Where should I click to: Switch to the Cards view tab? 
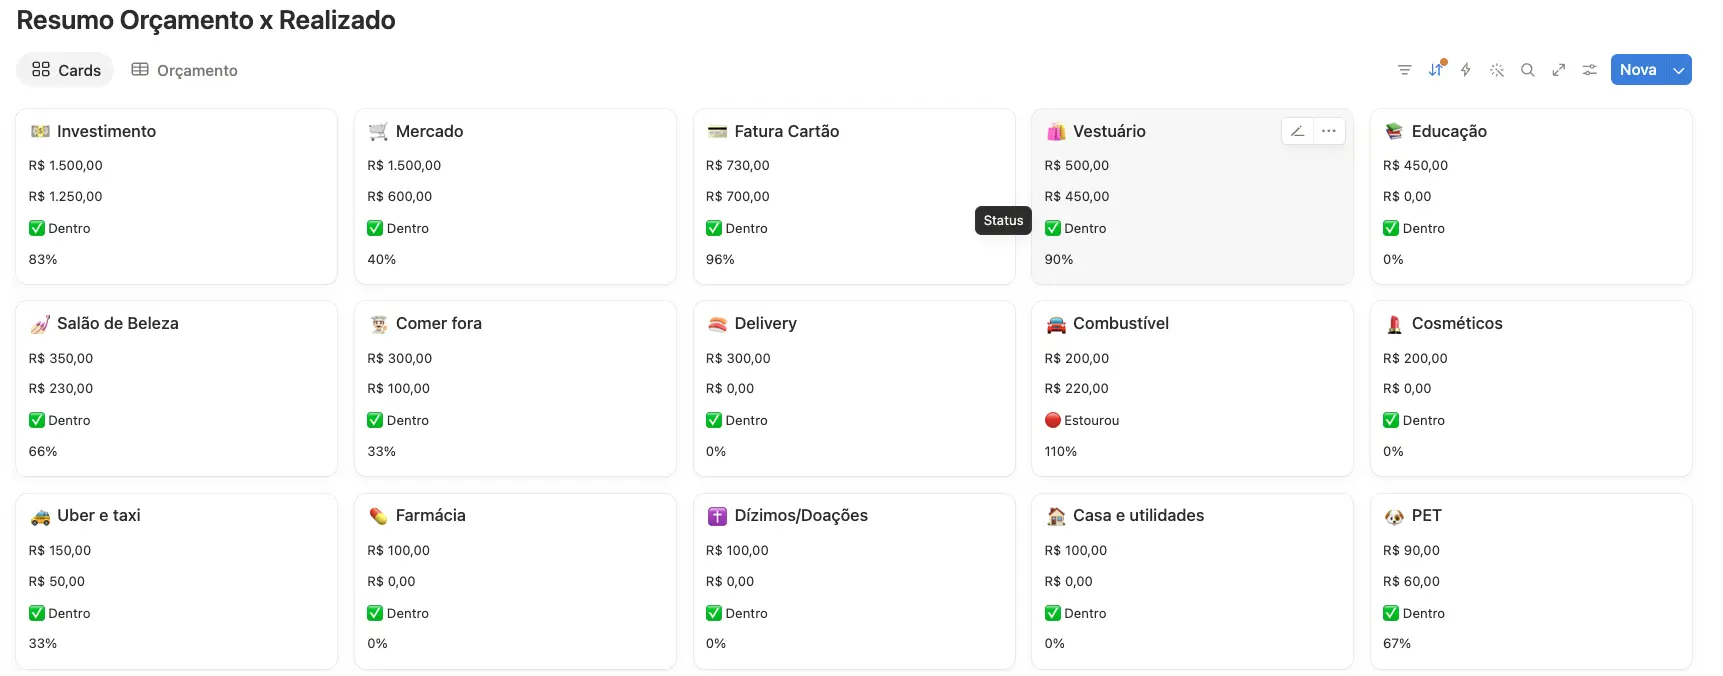click(66, 70)
